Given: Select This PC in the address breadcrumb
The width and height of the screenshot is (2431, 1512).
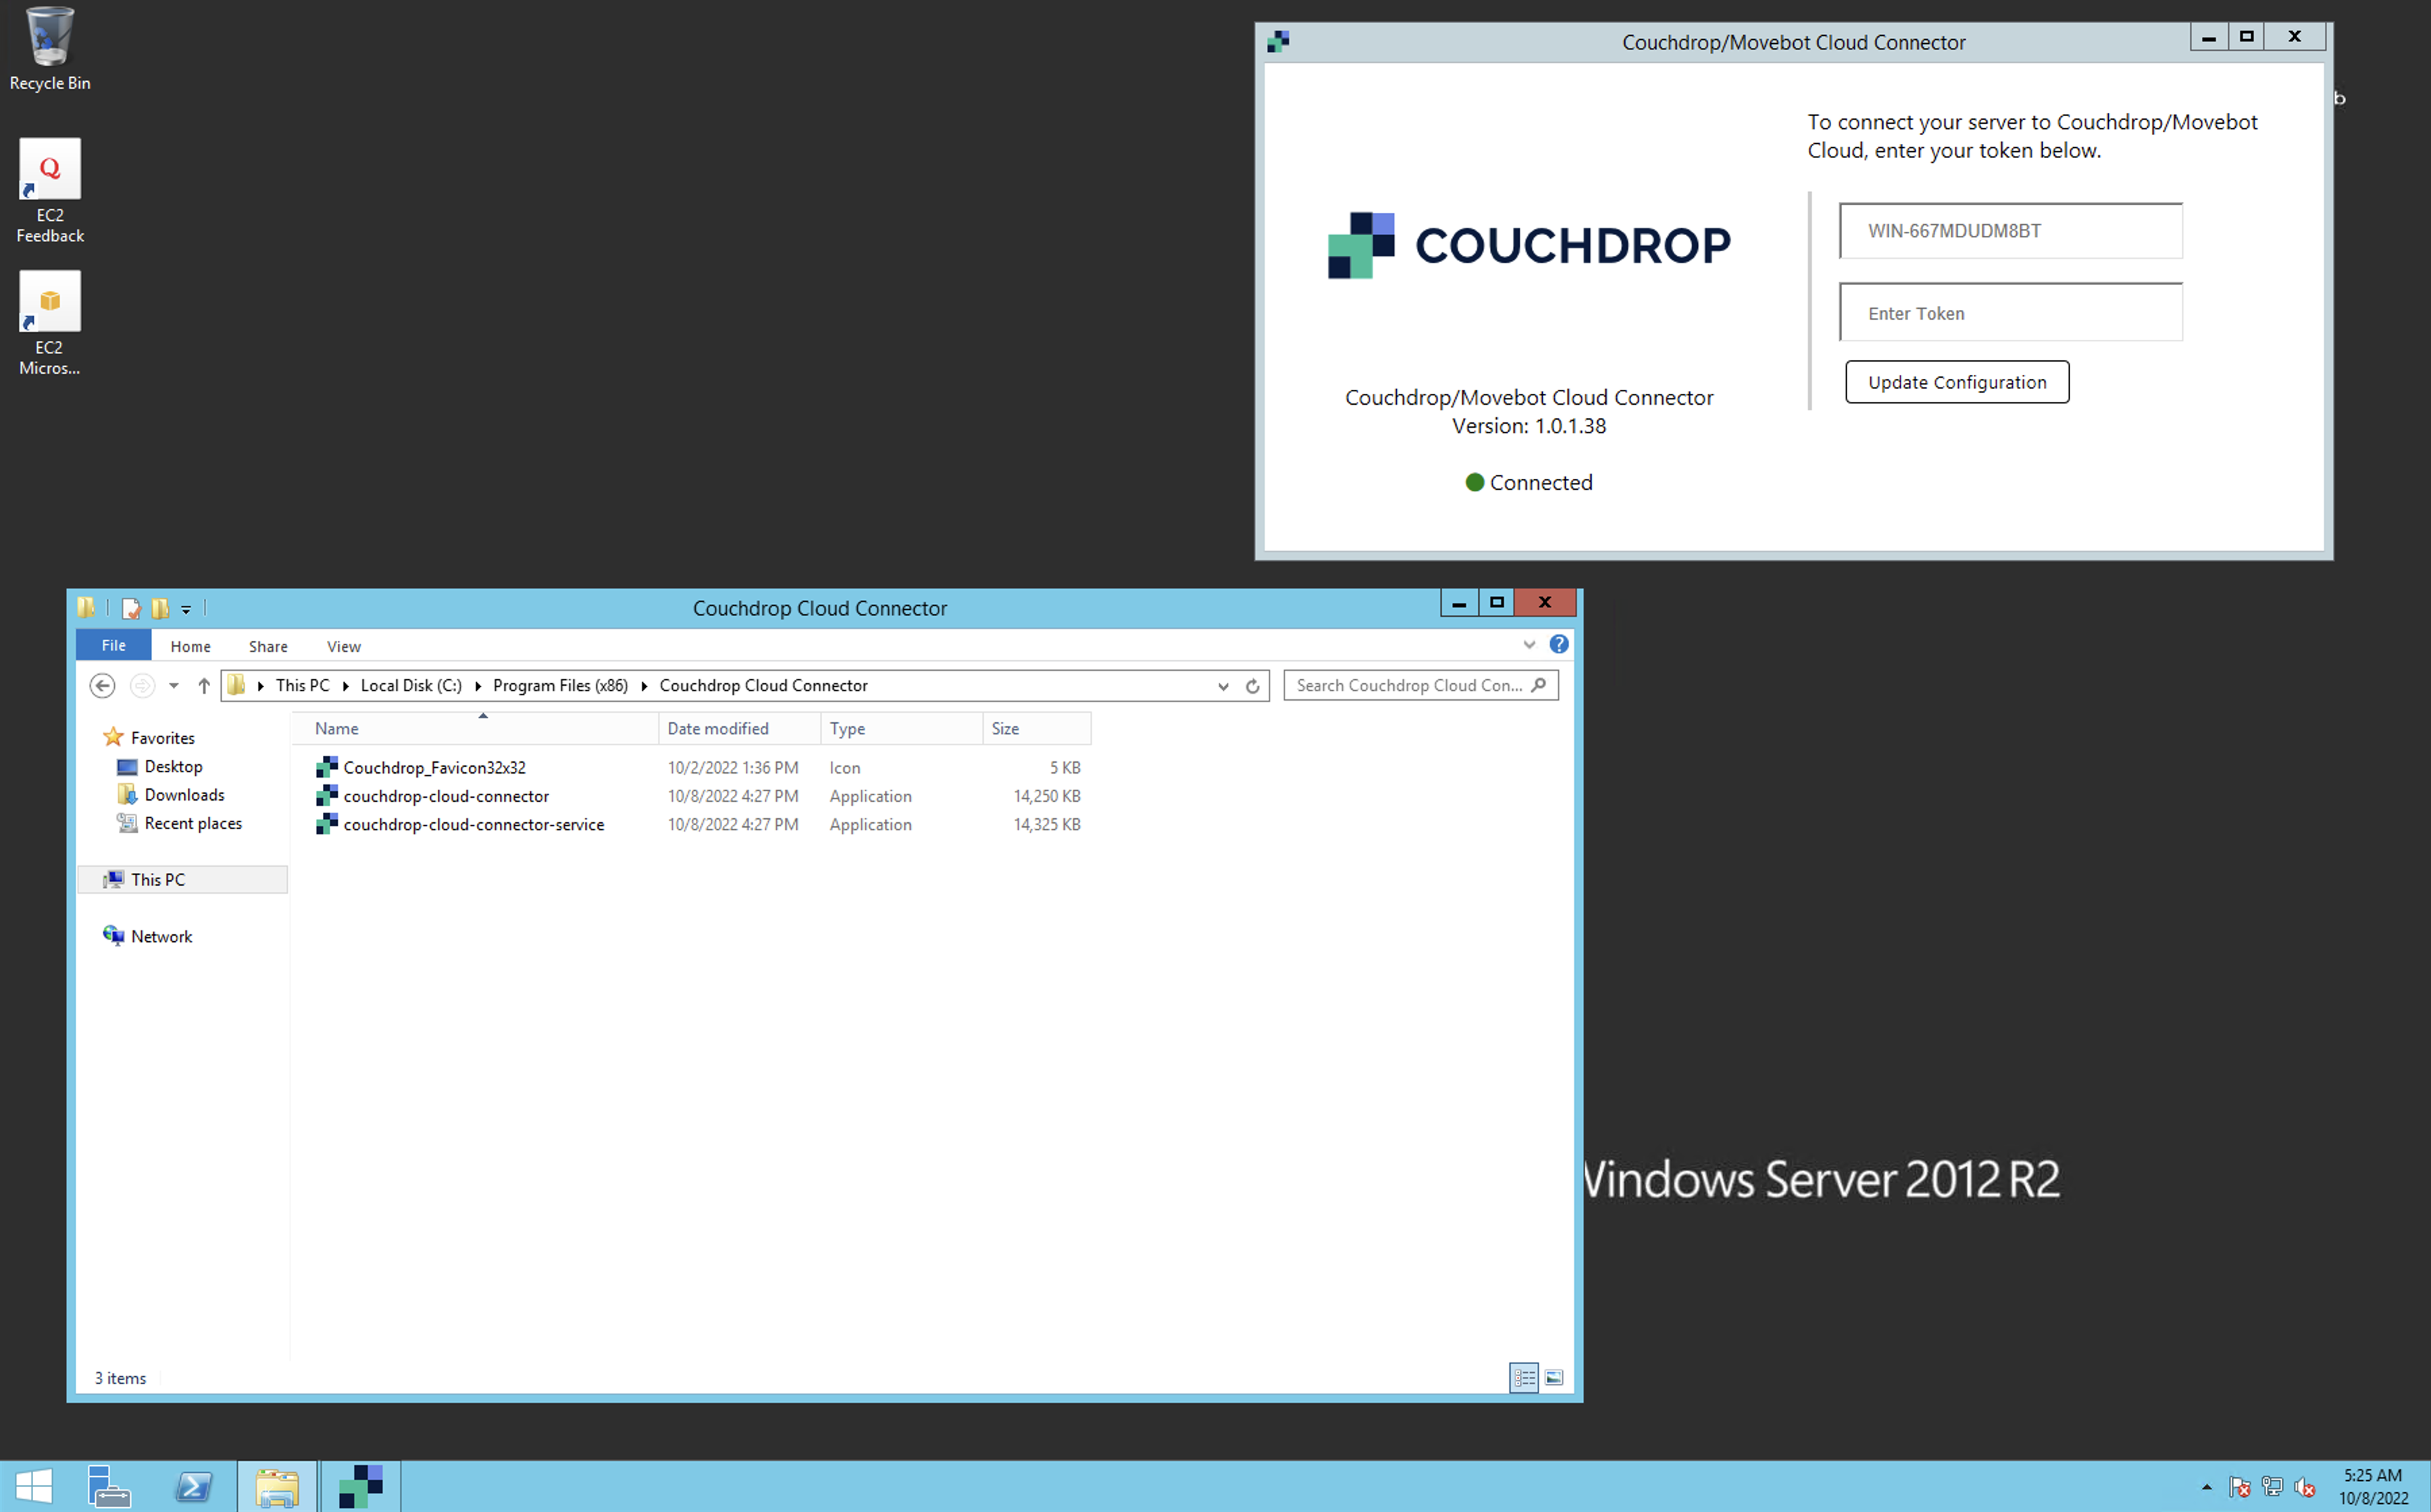Looking at the screenshot, I should click(302, 685).
